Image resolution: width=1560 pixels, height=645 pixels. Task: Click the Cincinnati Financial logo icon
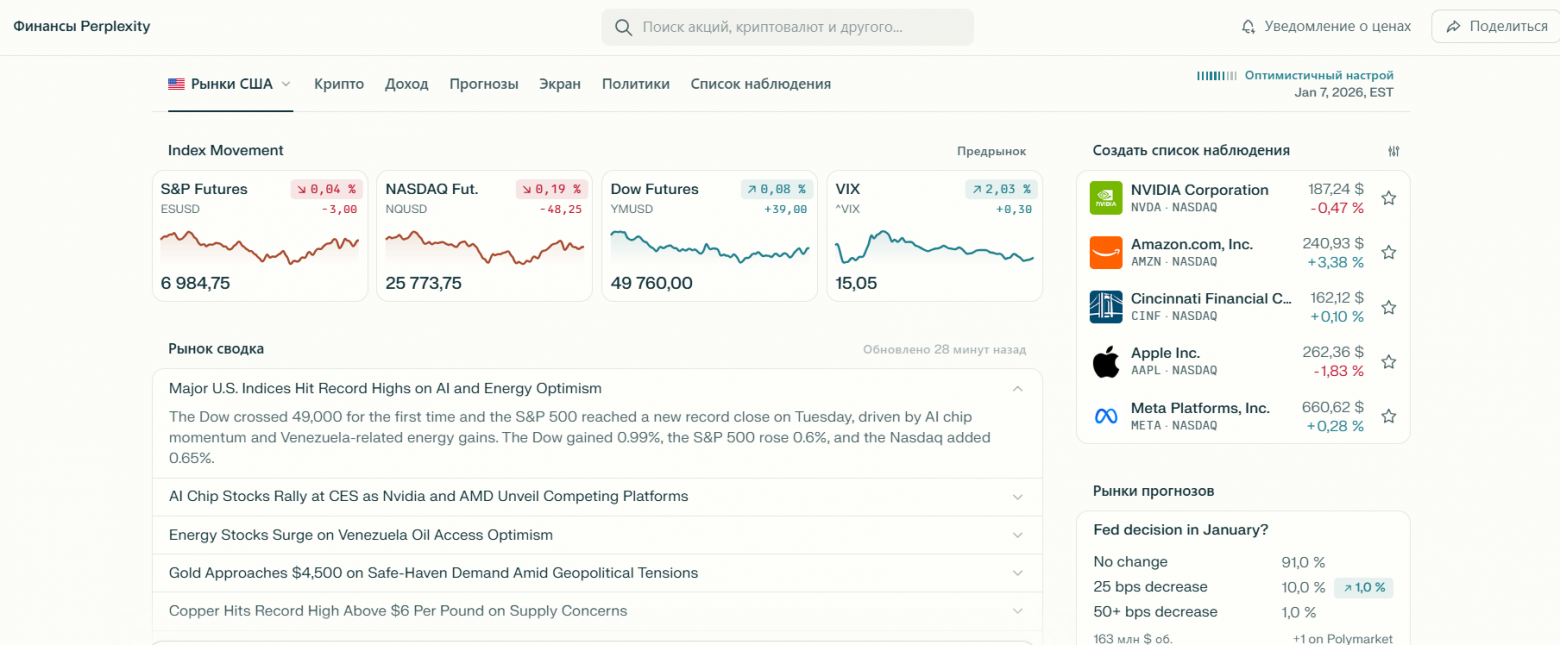click(1106, 307)
